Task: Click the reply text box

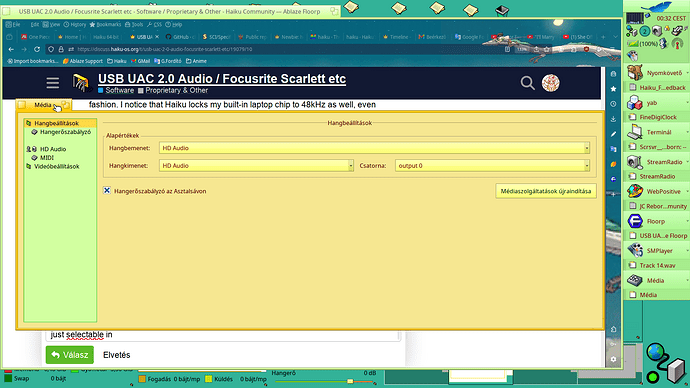Action: tap(223, 335)
